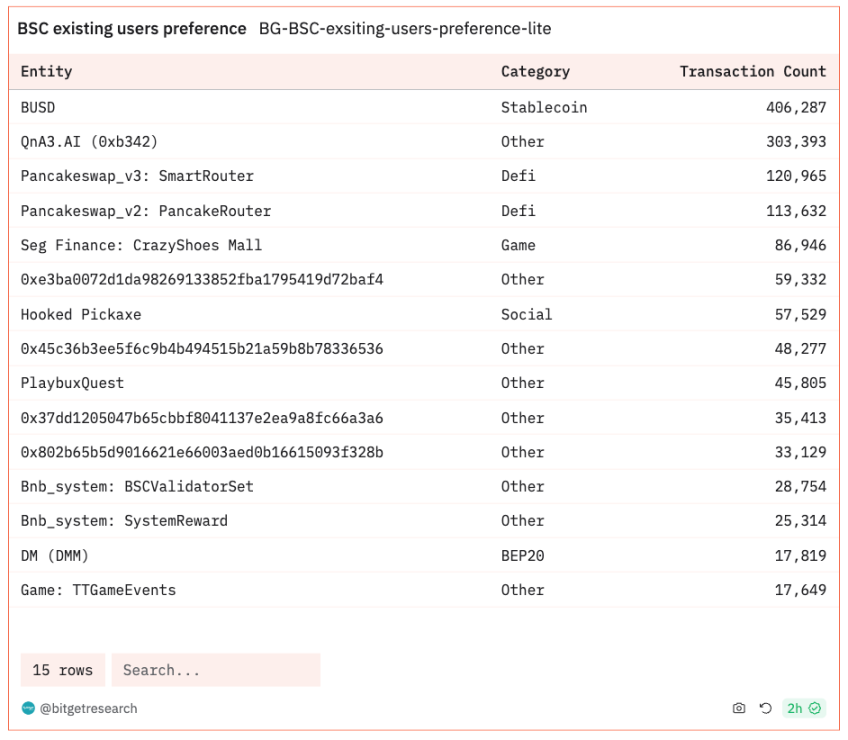Click the bitgetresearch avatar icon

[x=28, y=708]
